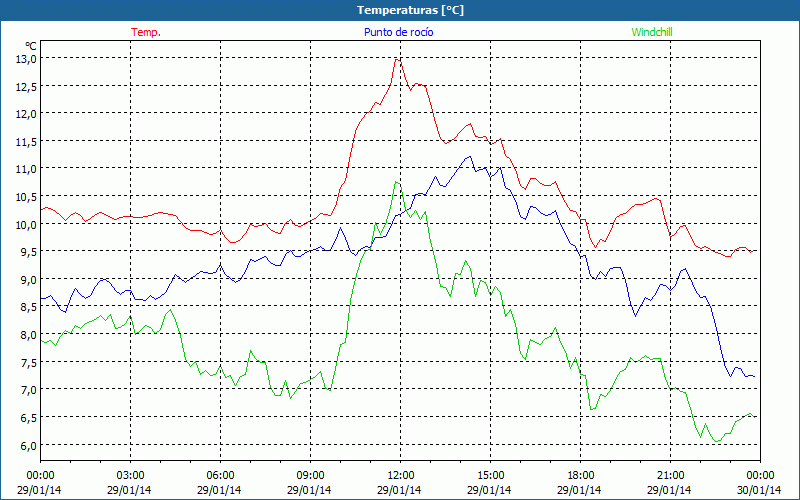The image size is (800, 500).
Task: Click the 6,5 y-axis value
Action: pos(28,417)
